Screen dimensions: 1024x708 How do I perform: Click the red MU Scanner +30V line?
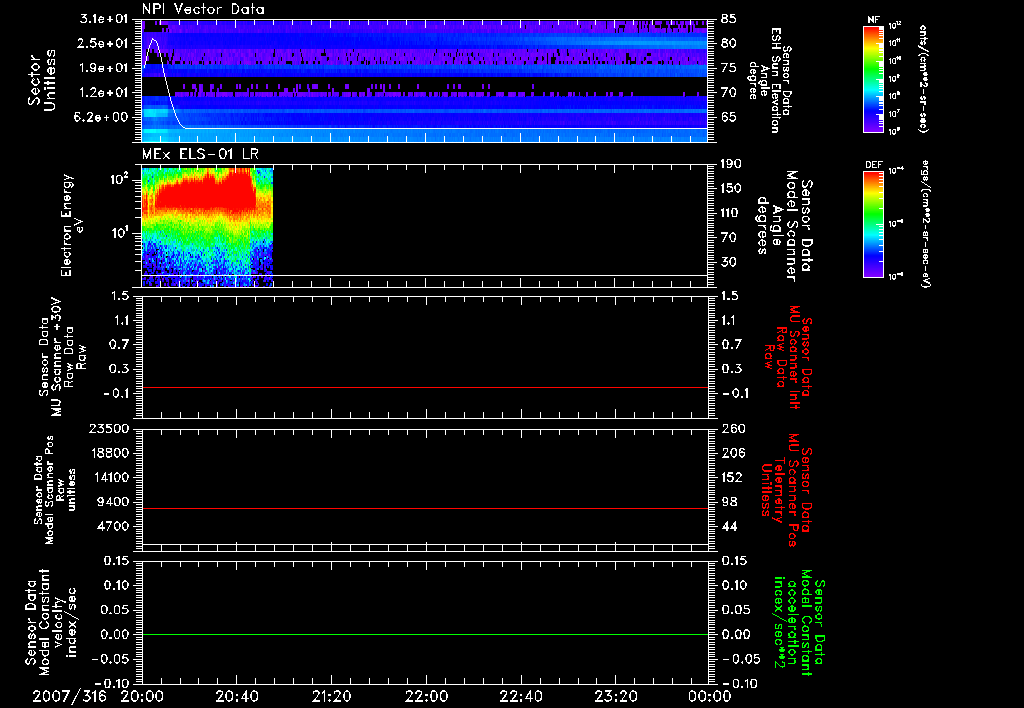click(424, 387)
